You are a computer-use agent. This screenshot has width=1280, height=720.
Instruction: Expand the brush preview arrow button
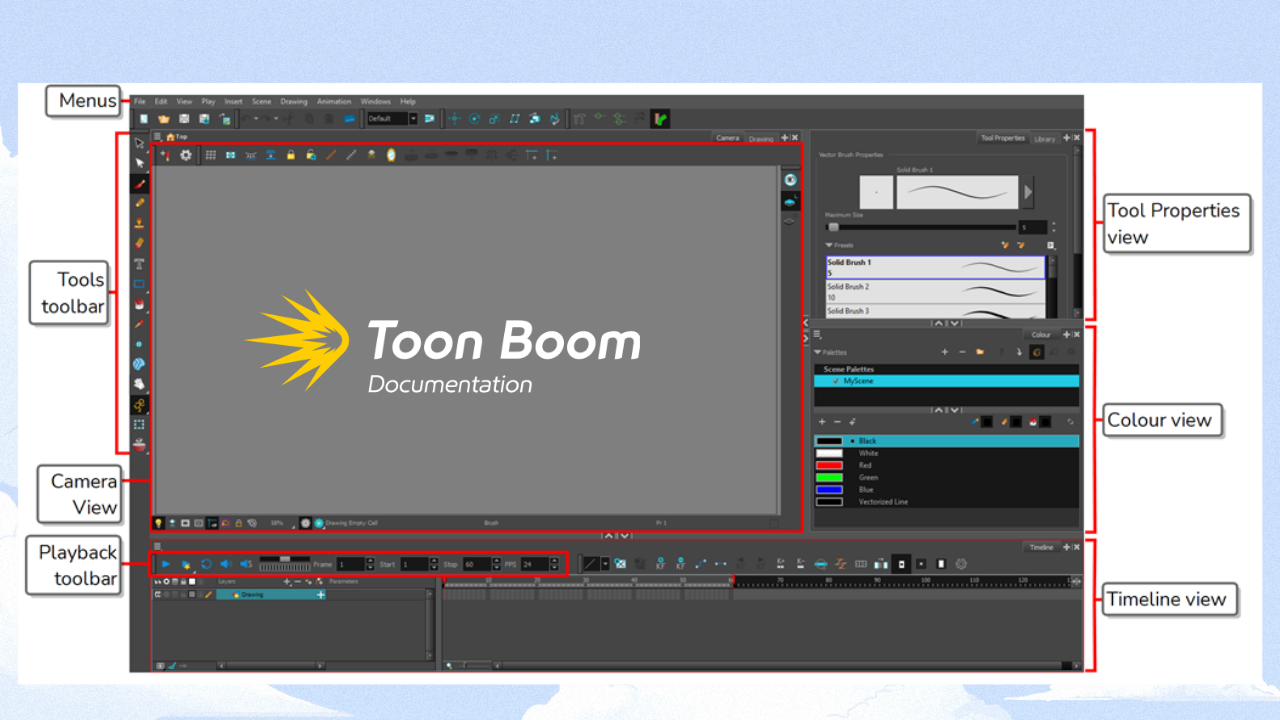tap(1028, 192)
